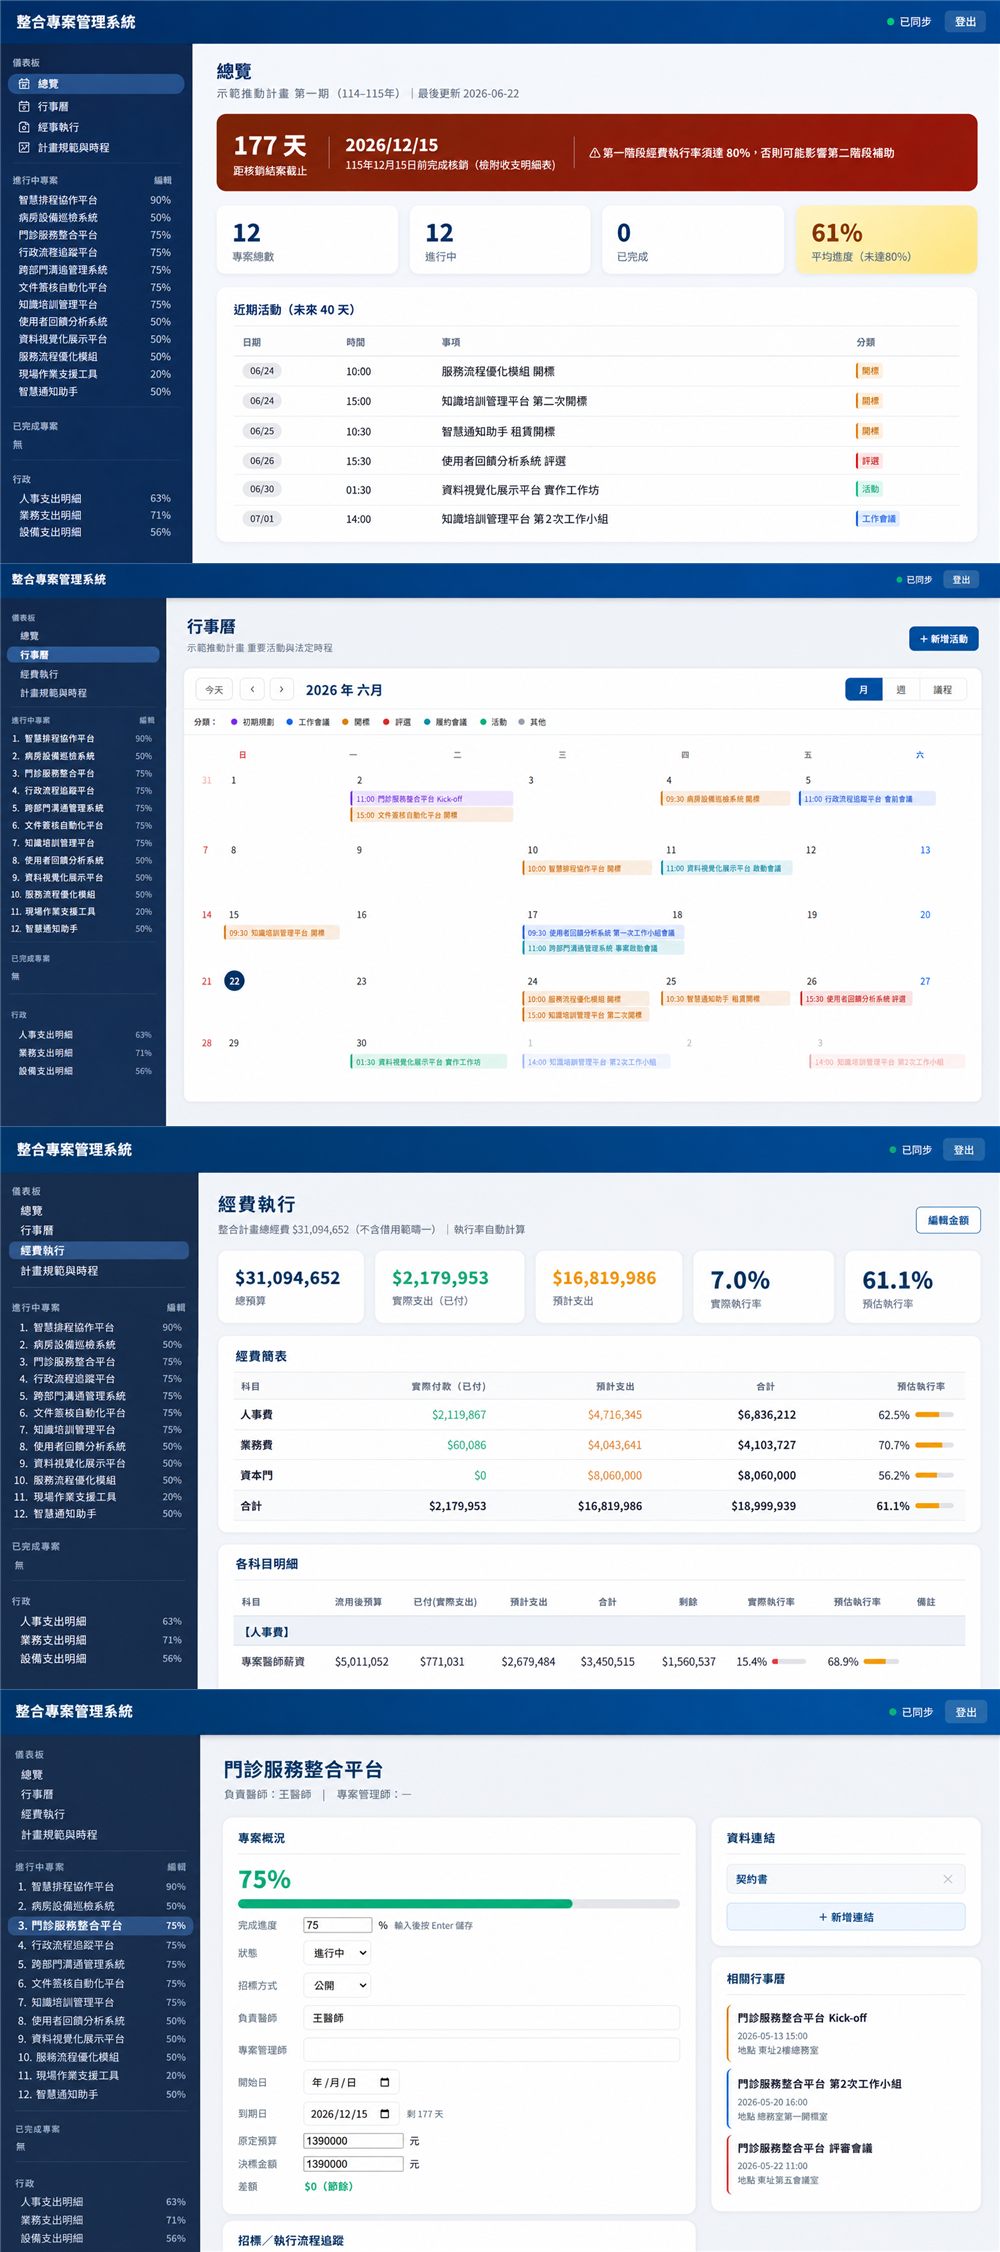1000x2252 pixels.
Task: Toggle the 評選 category filter dot
Action: (x=386, y=722)
